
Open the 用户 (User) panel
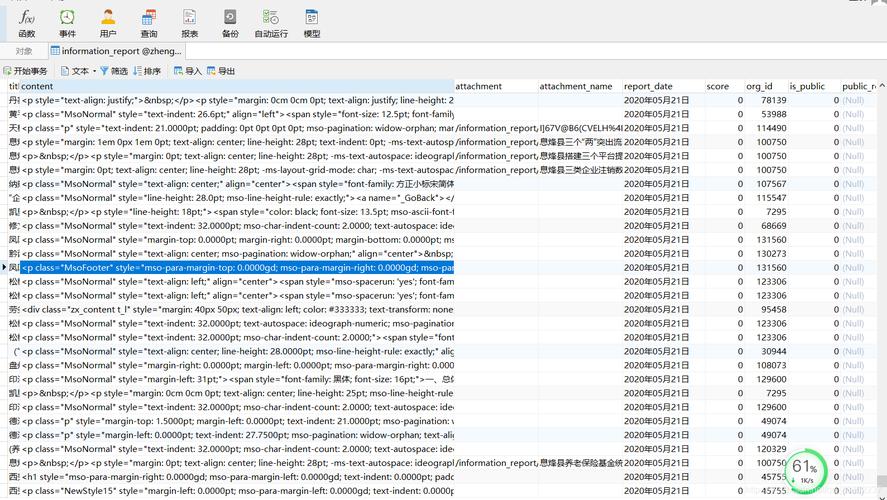108,24
